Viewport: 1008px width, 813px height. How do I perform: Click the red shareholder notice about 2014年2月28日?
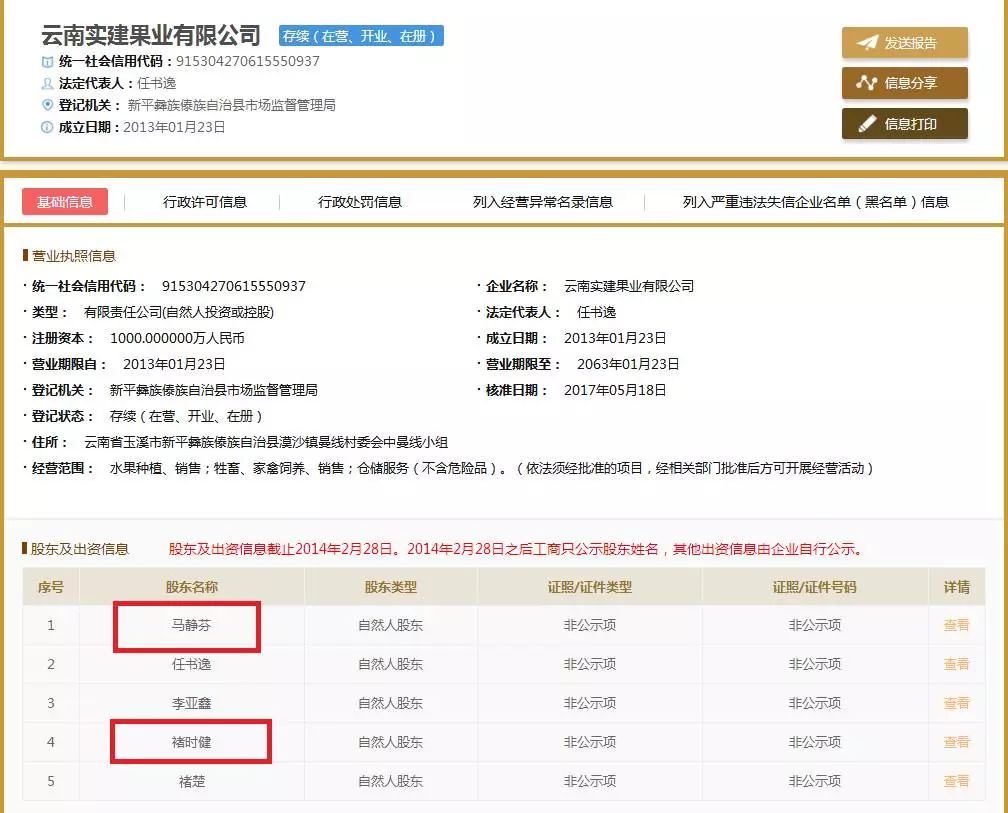pyautogui.click(x=516, y=549)
